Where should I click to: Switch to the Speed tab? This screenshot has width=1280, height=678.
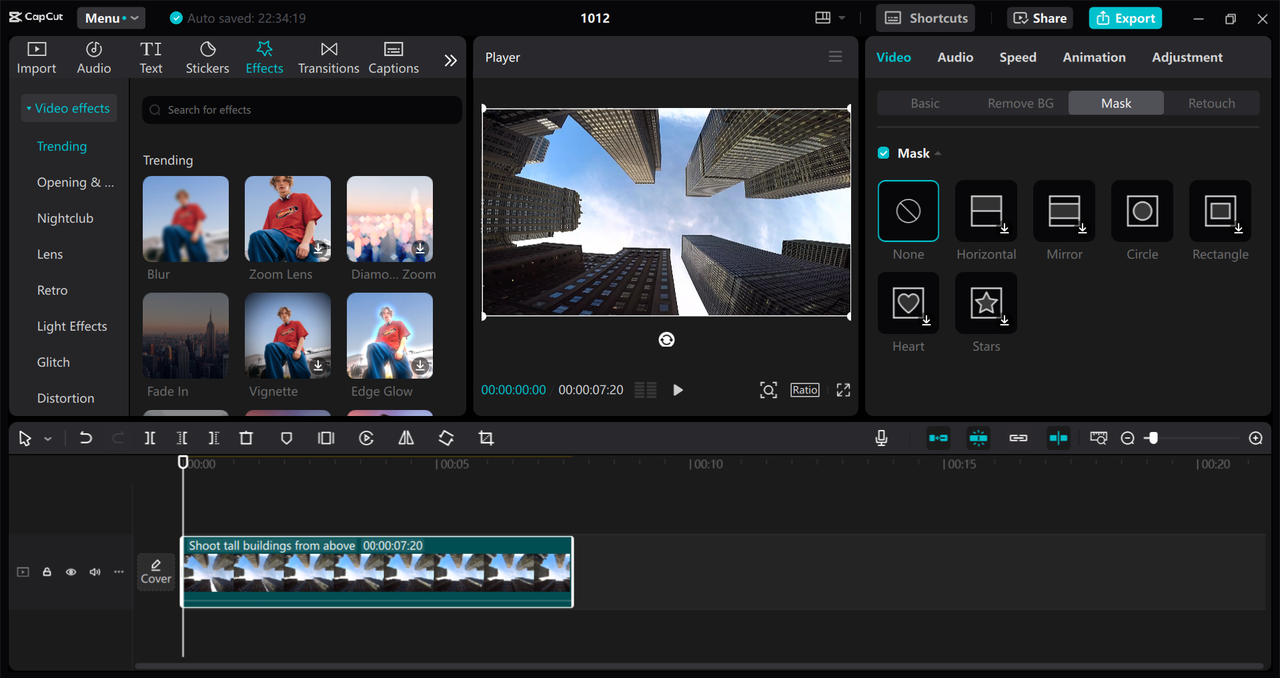[x=1018, y=57]
